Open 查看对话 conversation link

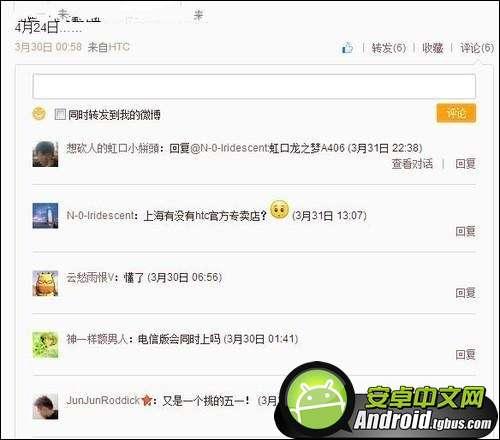pos(412,164)
